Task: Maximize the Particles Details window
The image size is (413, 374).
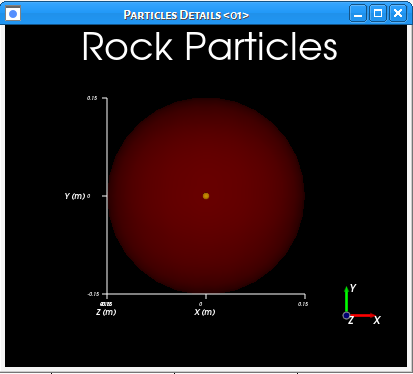Action: [x=378, y=13]
